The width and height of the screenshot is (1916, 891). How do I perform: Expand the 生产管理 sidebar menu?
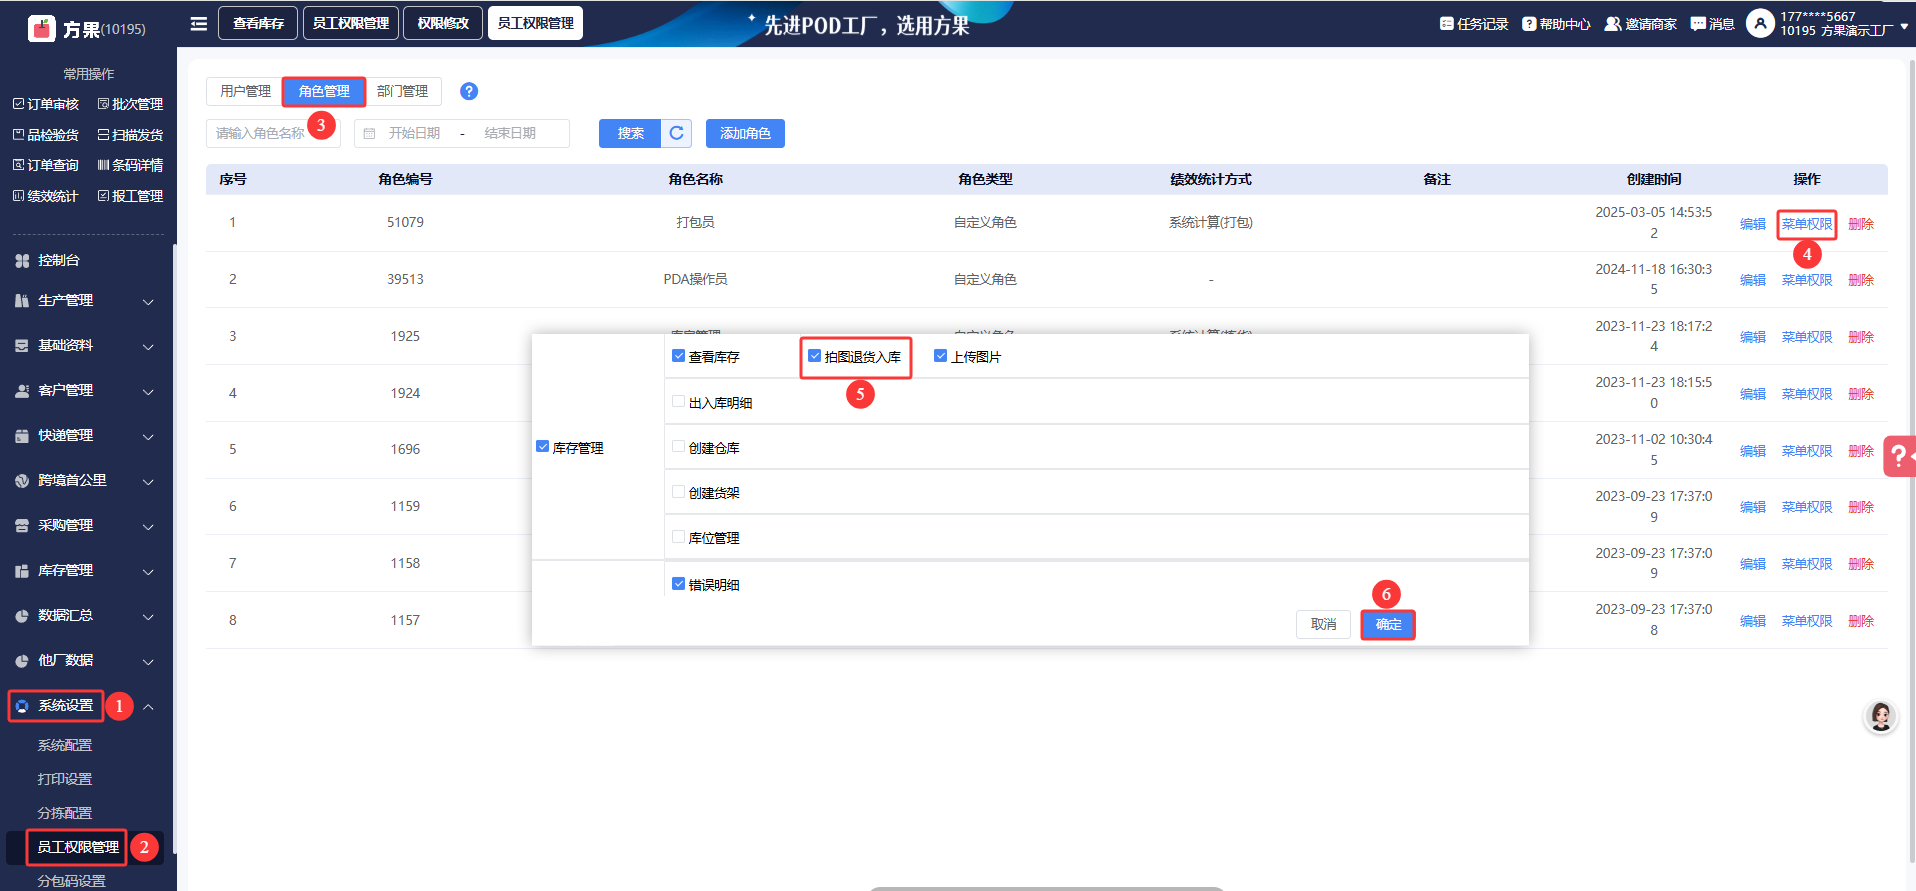[85, 301]
